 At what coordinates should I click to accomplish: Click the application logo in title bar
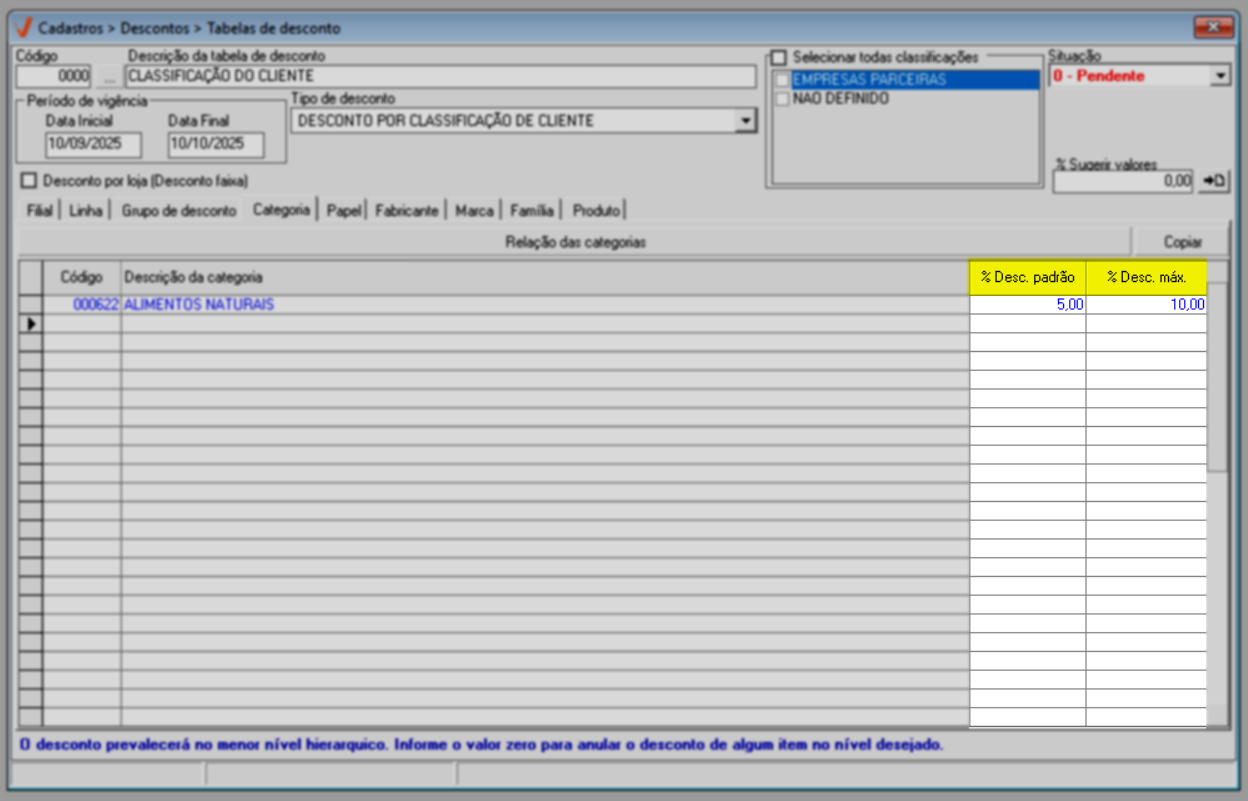(x=24, y=27)
